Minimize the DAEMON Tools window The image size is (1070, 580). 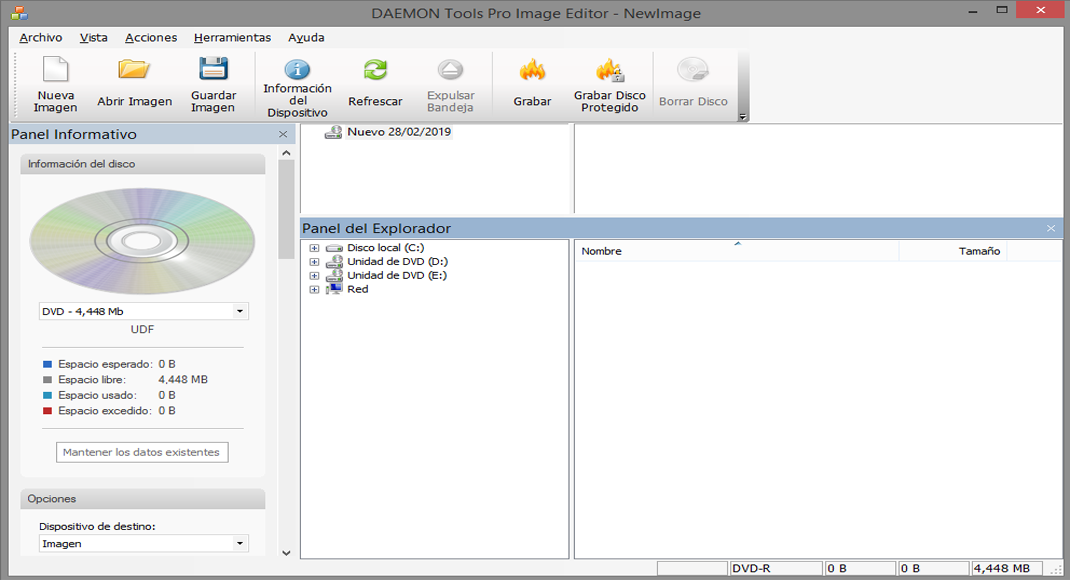[972, 11]
